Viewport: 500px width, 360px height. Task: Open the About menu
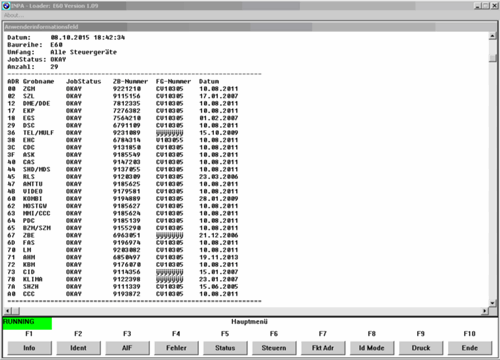(x=14, y=15)
